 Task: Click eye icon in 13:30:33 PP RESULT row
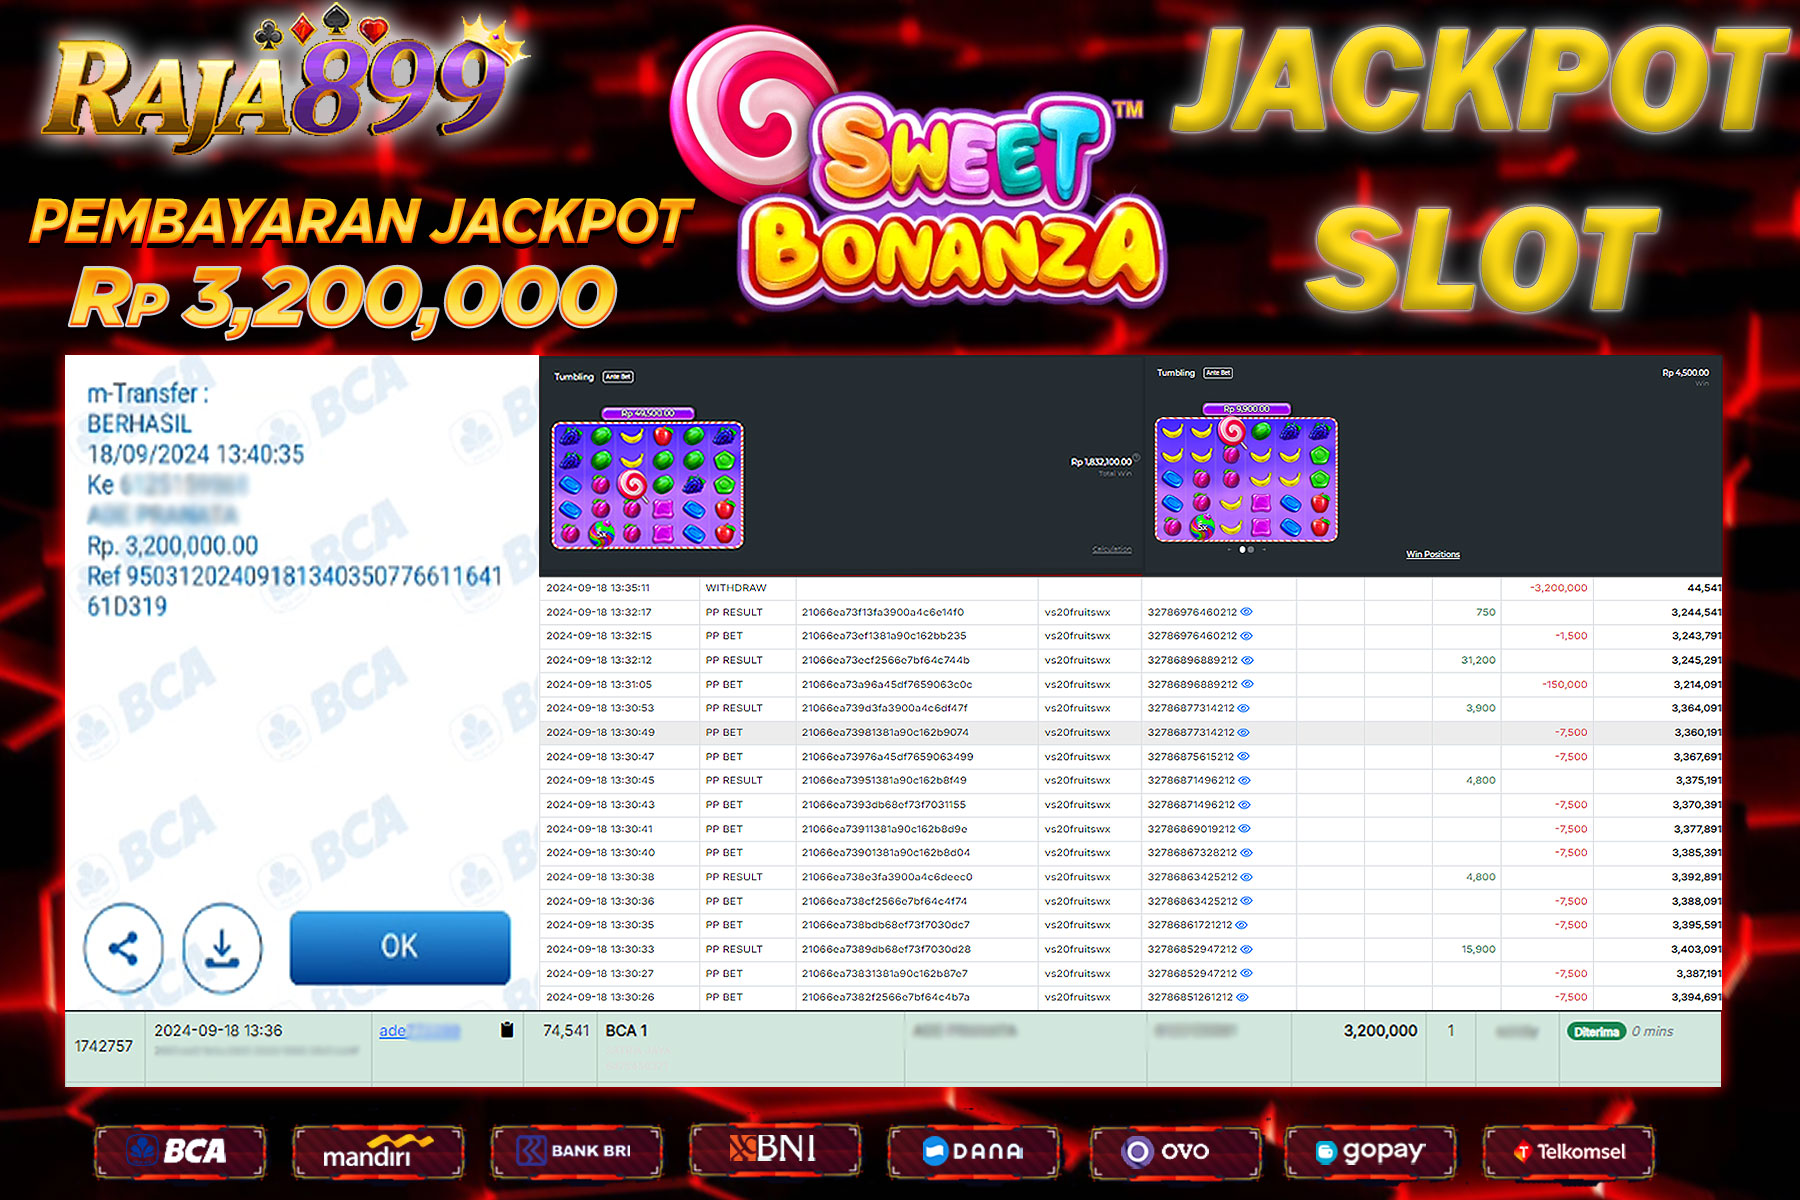[1246, 949]
